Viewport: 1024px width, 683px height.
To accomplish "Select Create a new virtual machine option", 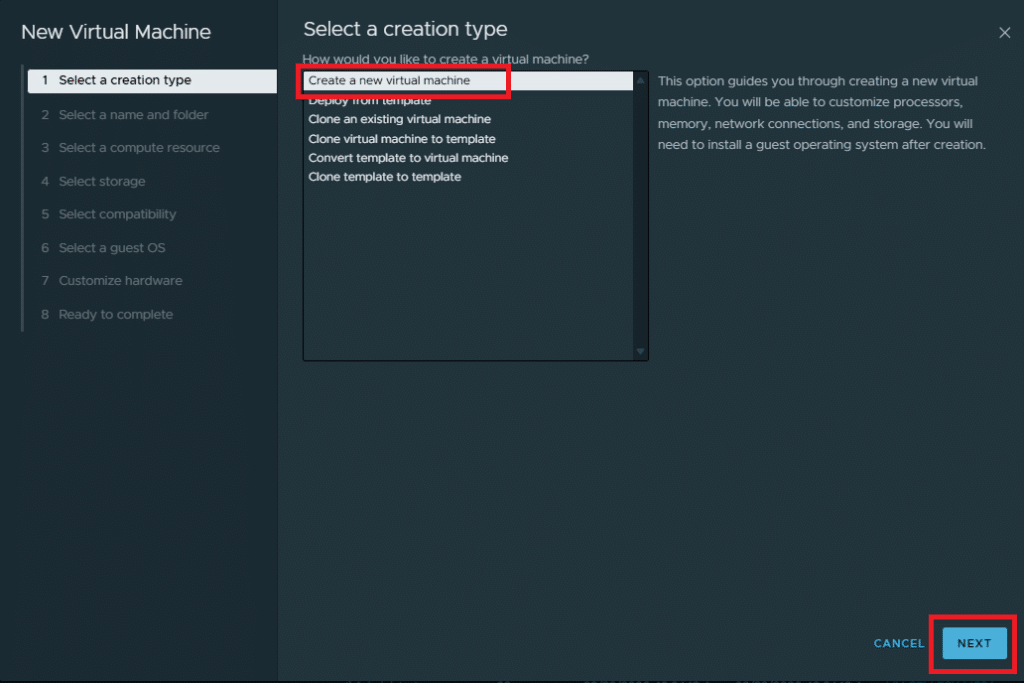I will pos(389,80).
